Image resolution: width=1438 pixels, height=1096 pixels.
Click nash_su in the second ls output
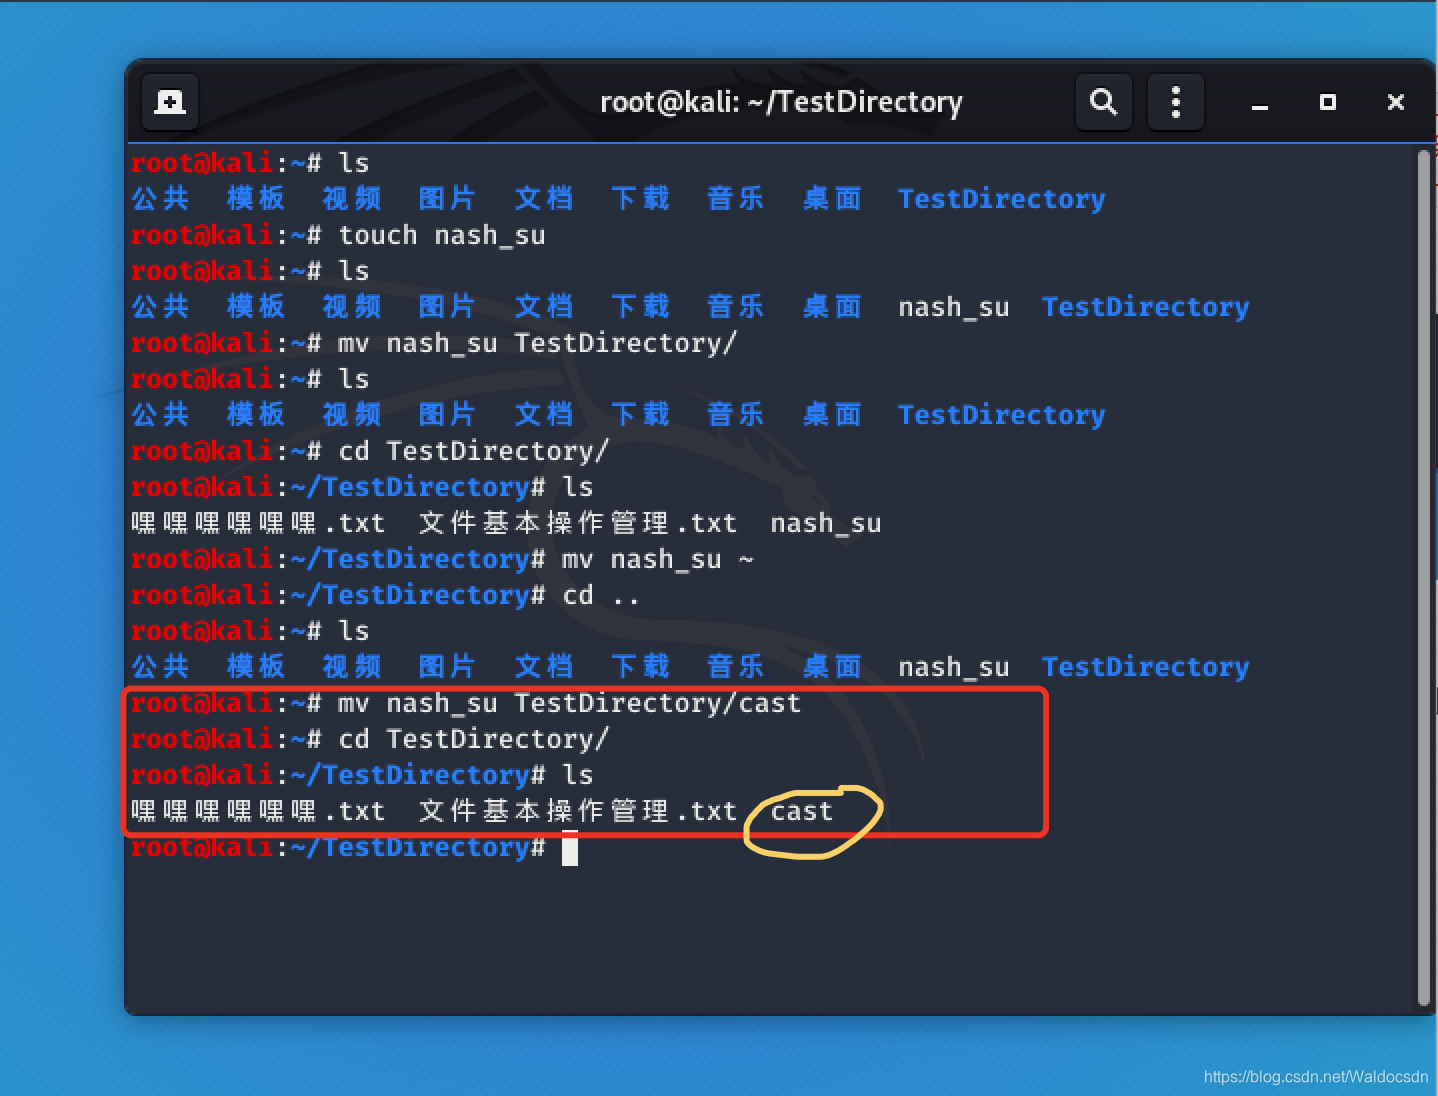pos(954,307)
